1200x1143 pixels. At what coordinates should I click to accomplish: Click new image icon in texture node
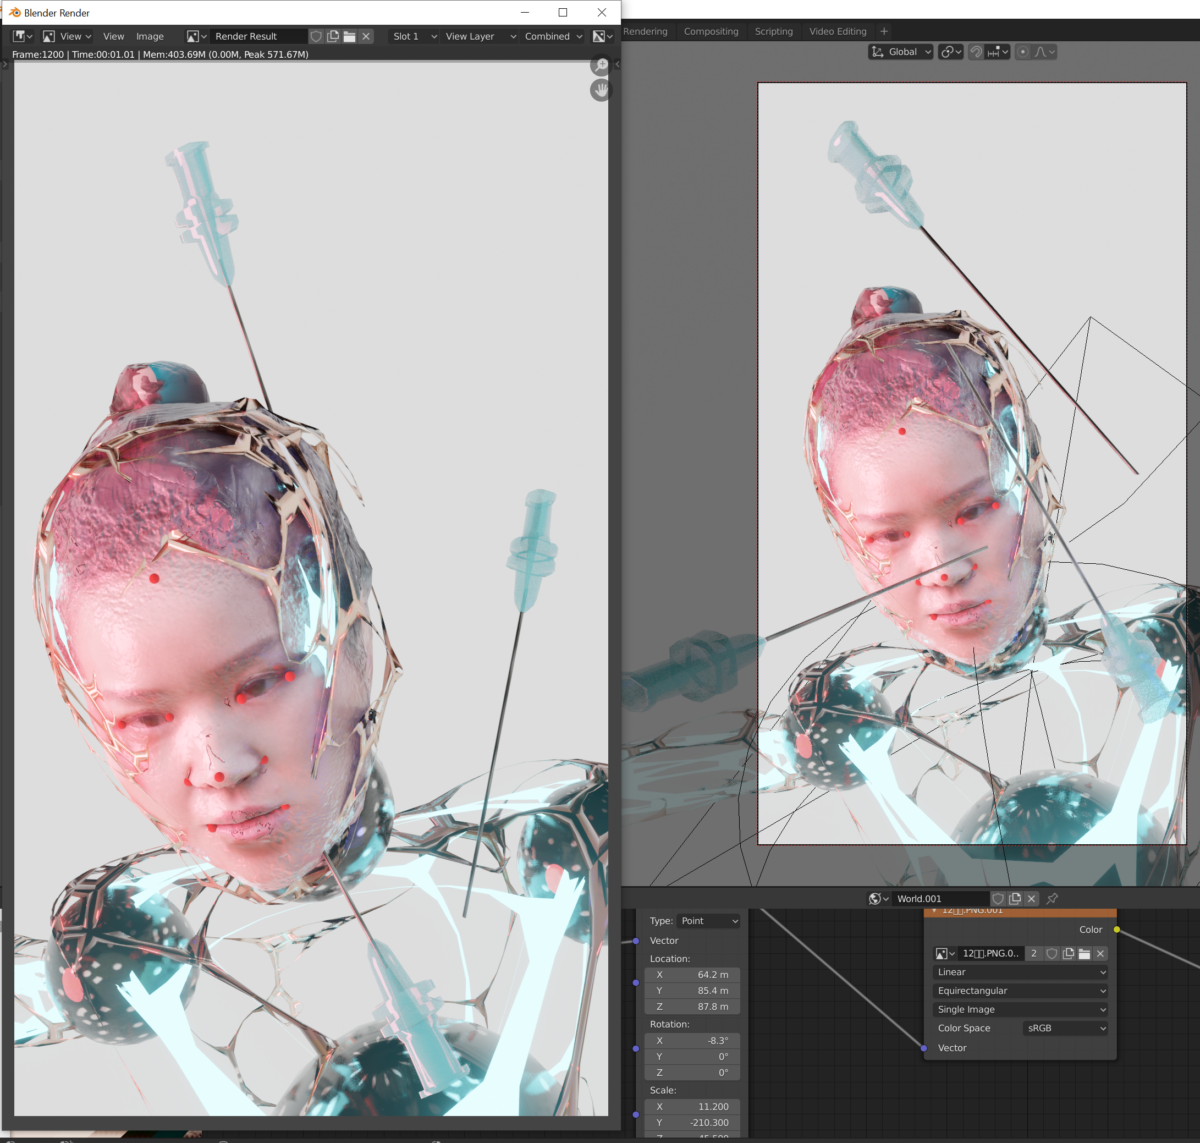pyautogui.click(x=1068, y=954)
